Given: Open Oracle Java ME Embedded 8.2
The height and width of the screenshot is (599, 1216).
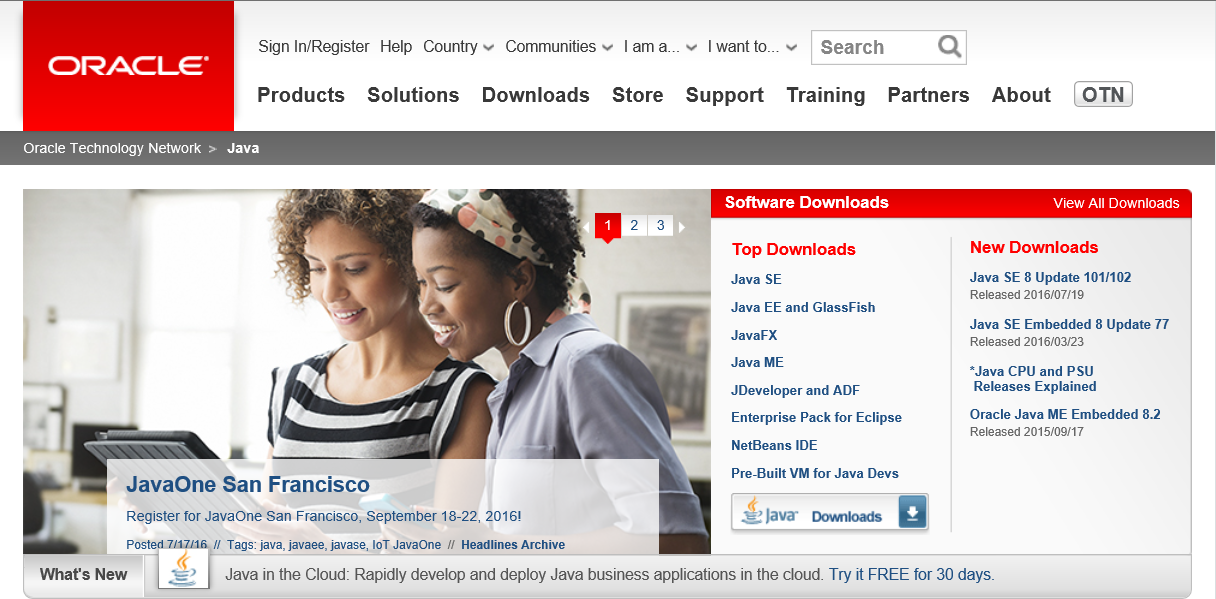Looking at the screenshot, I should point(1065,414).
